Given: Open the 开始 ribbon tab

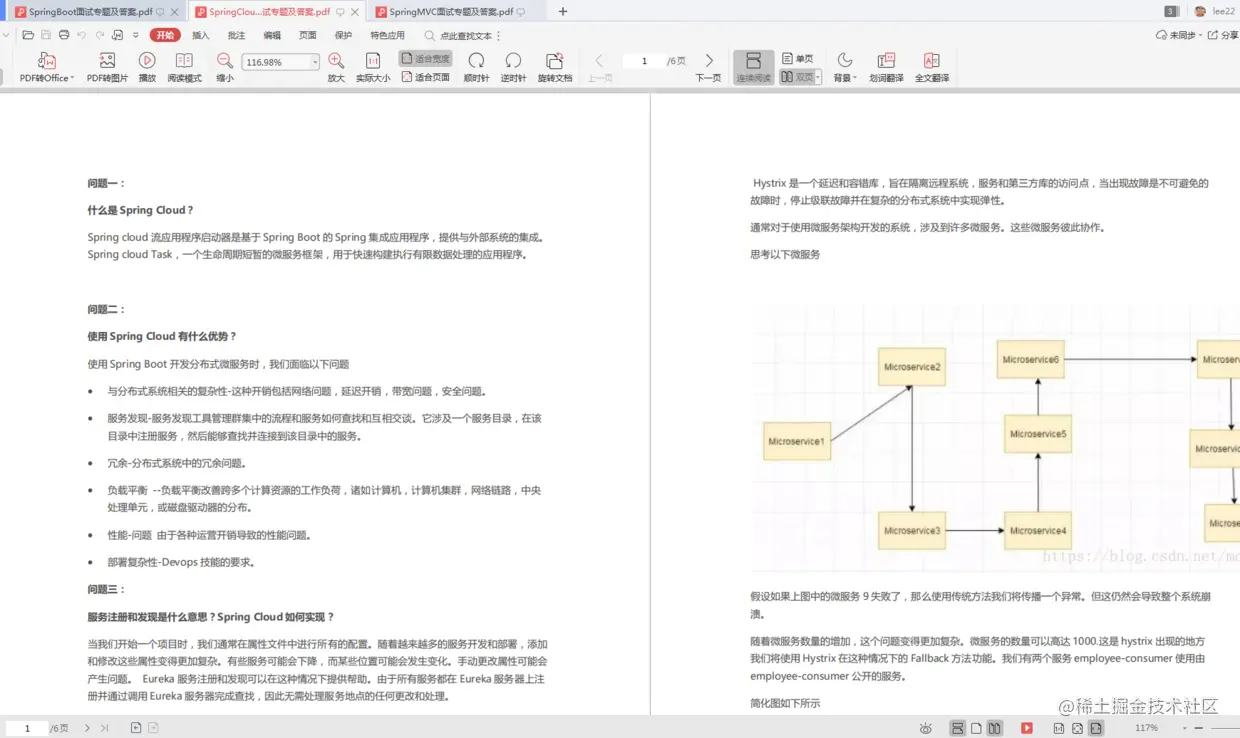Looking at the screenshot, I should pos(166,35).
